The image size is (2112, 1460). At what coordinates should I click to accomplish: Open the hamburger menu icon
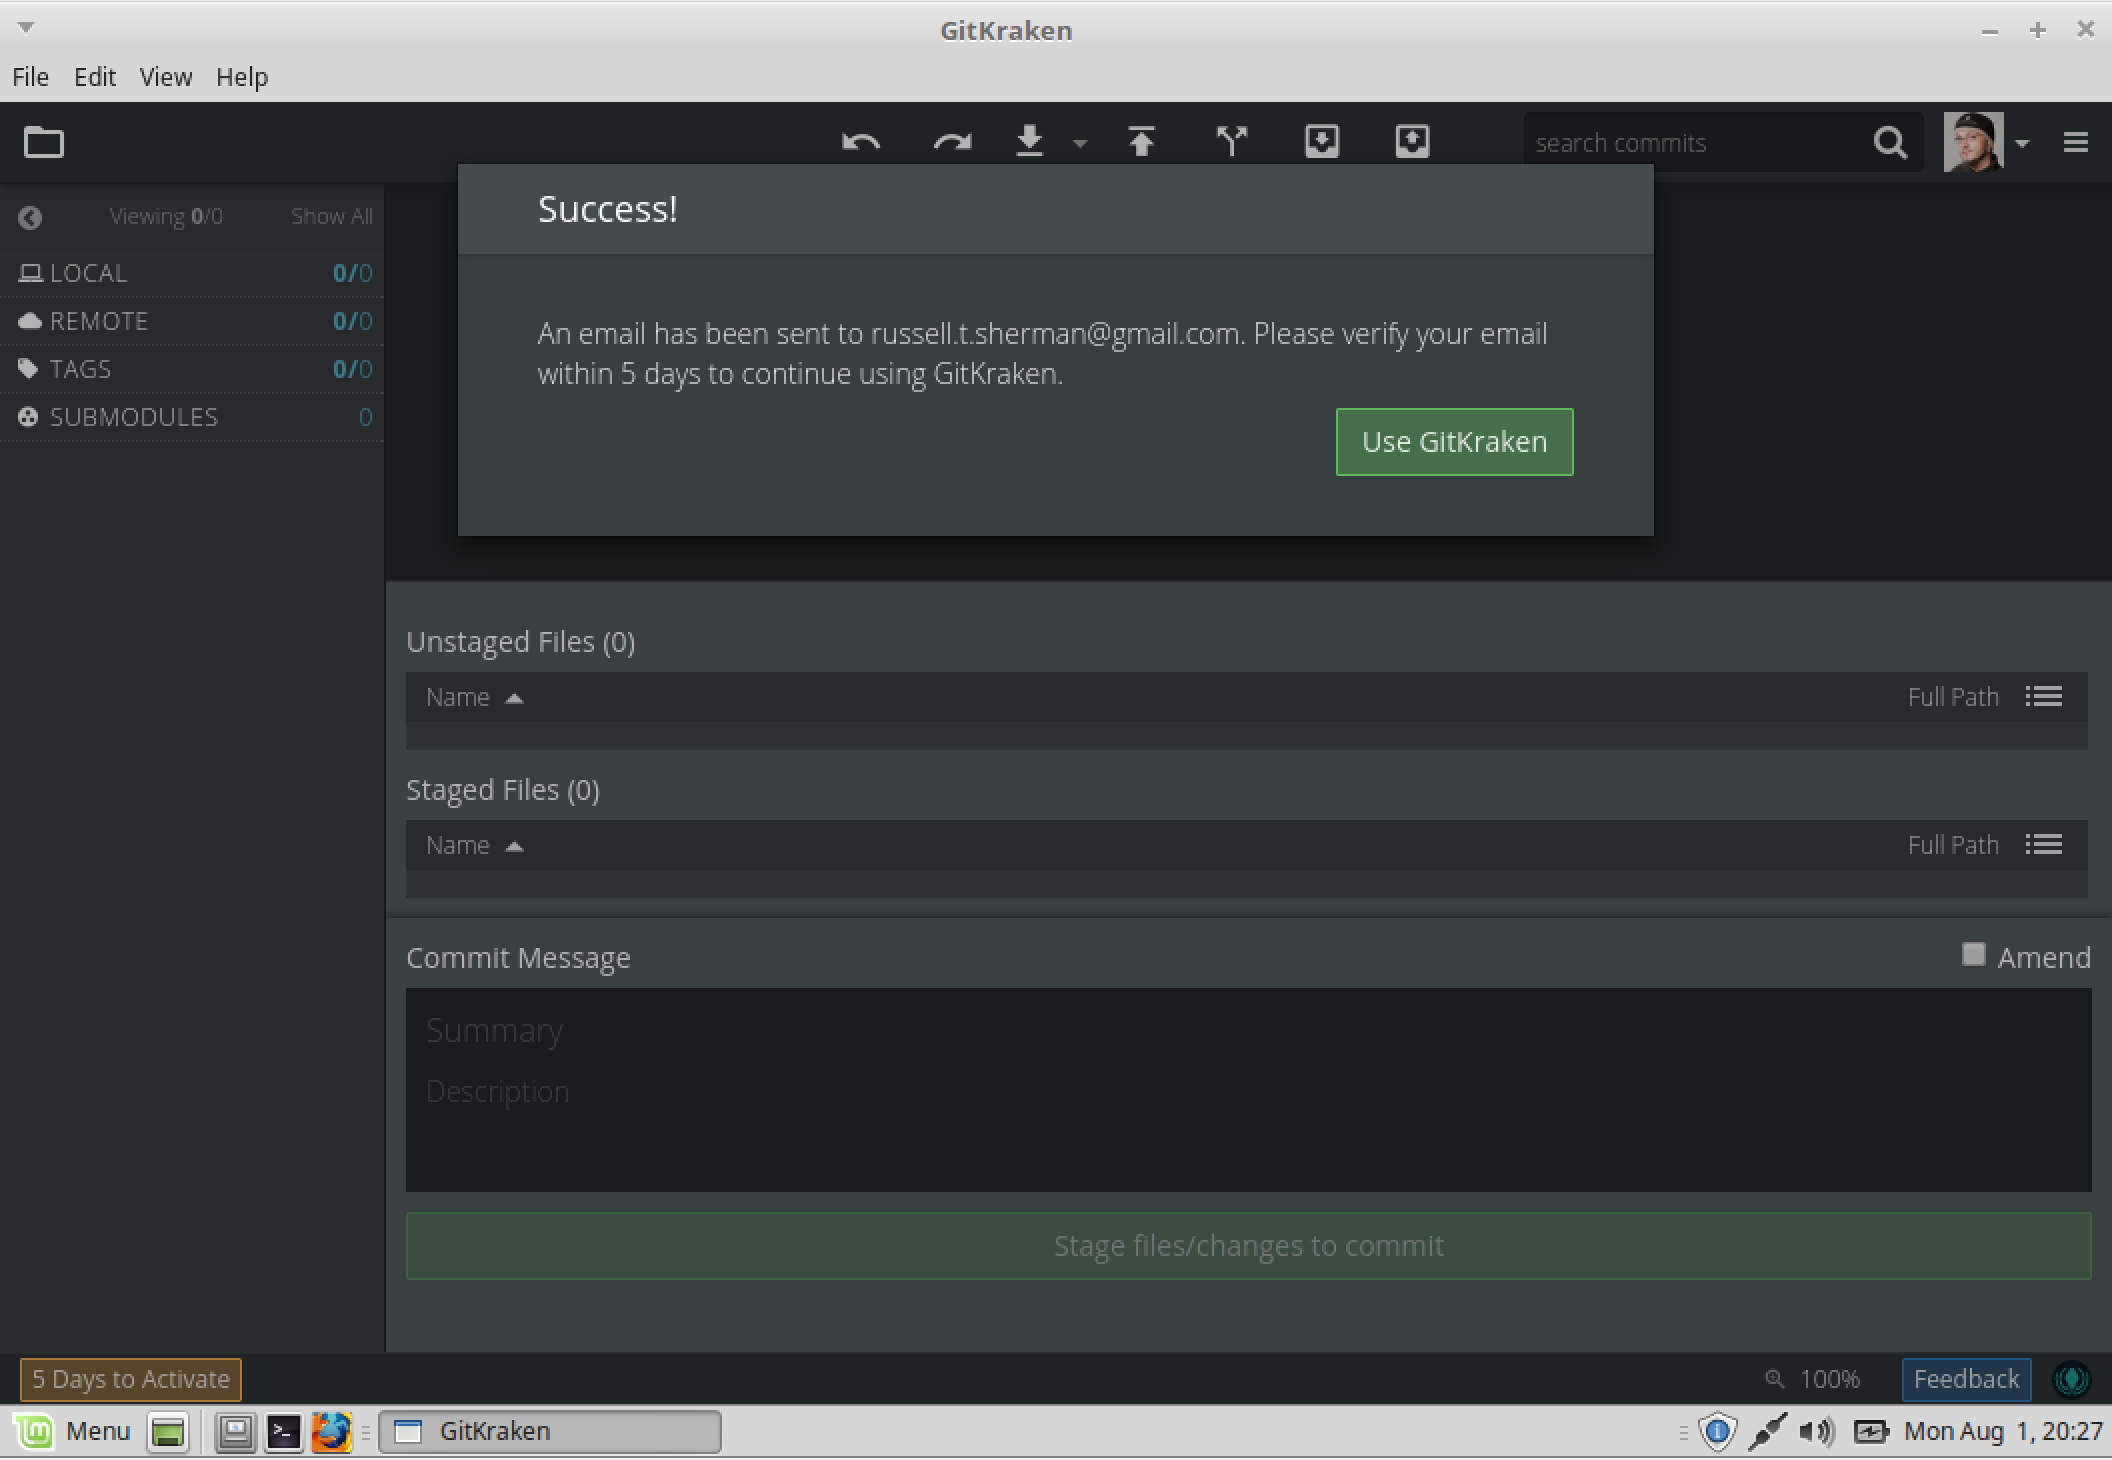pyautogui.click(x=2076, y=143)
